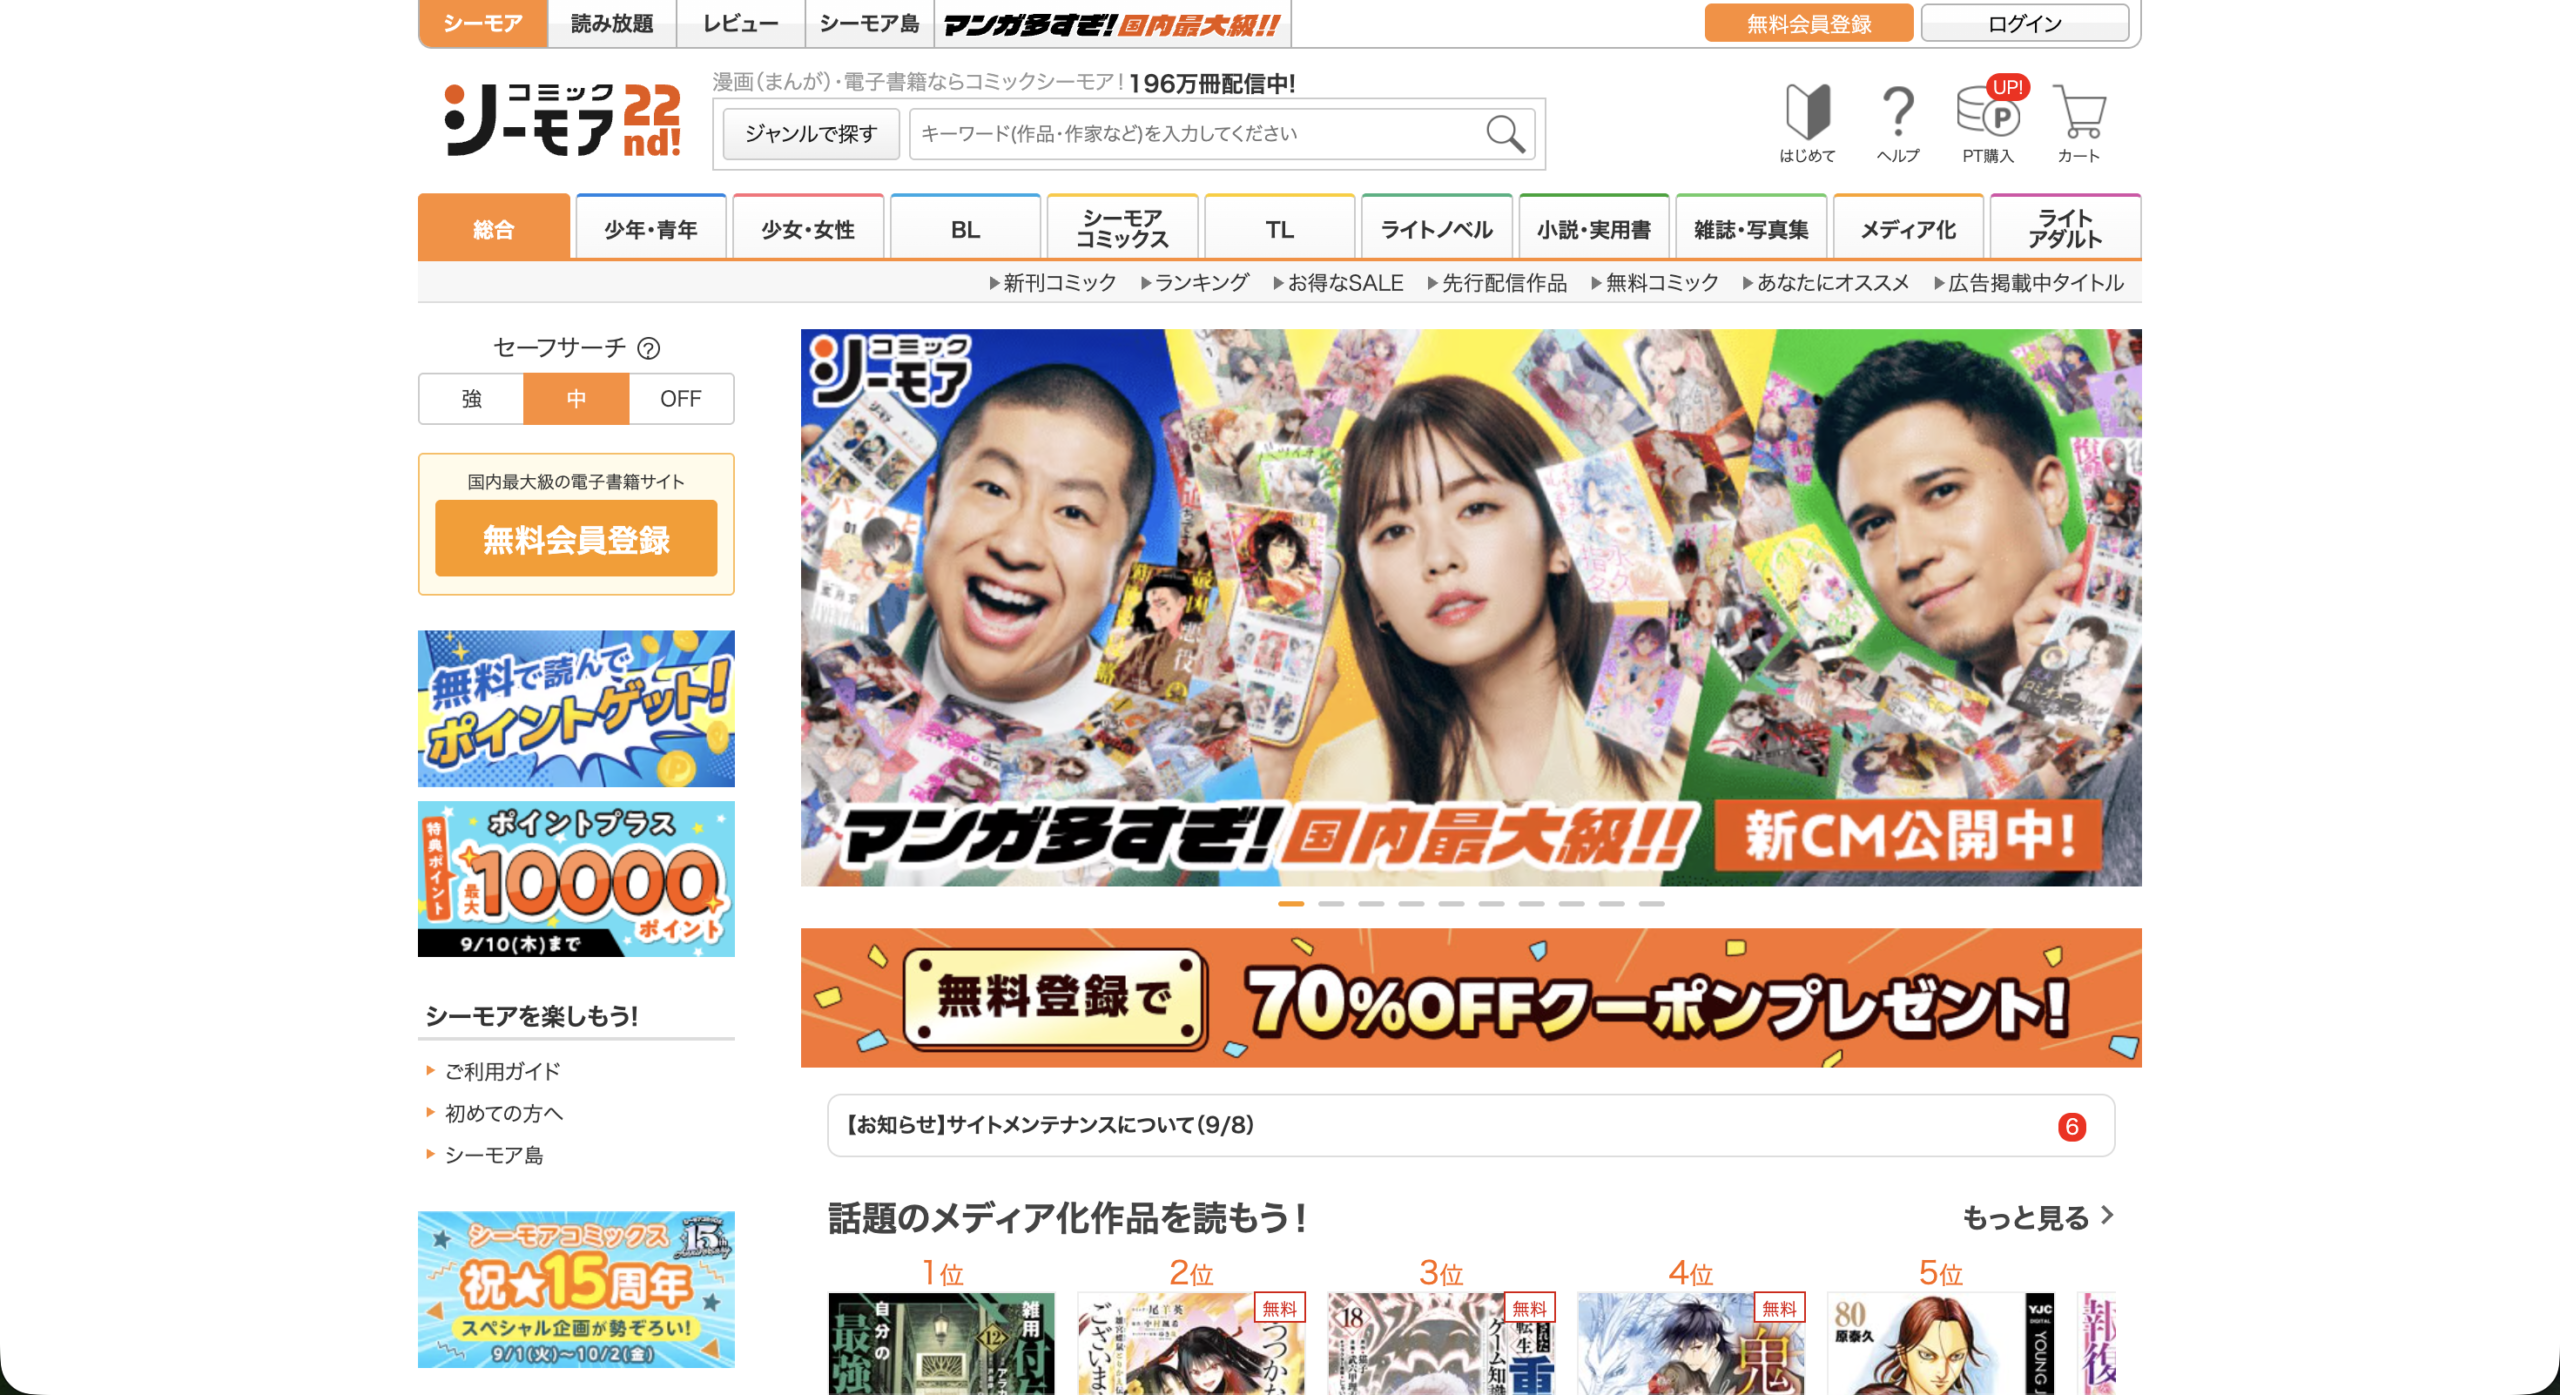
Task: Select the 少女・女性 category tab
Action: click(x=808, y=228)
